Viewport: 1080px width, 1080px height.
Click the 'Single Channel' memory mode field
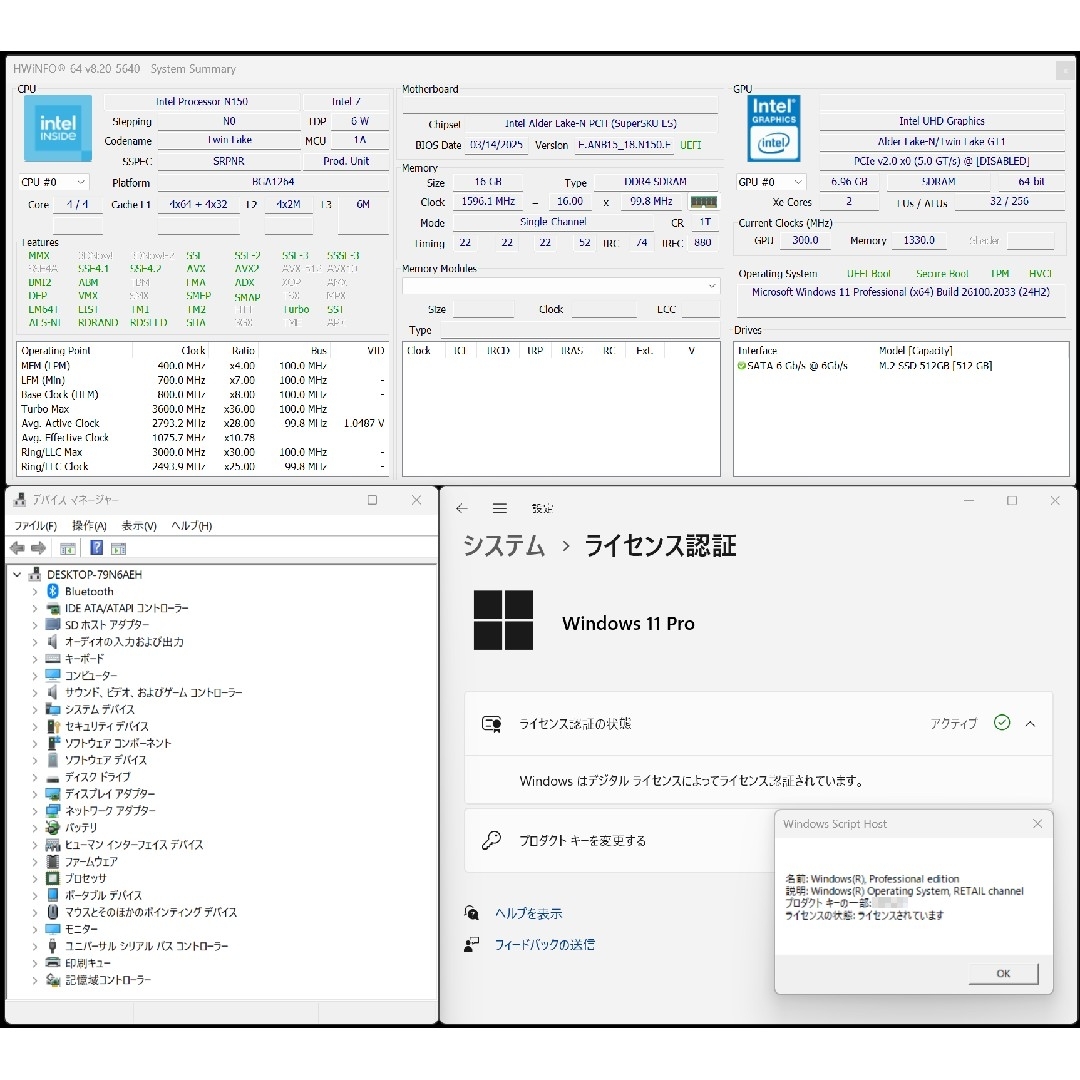click(x=553, y=222)
